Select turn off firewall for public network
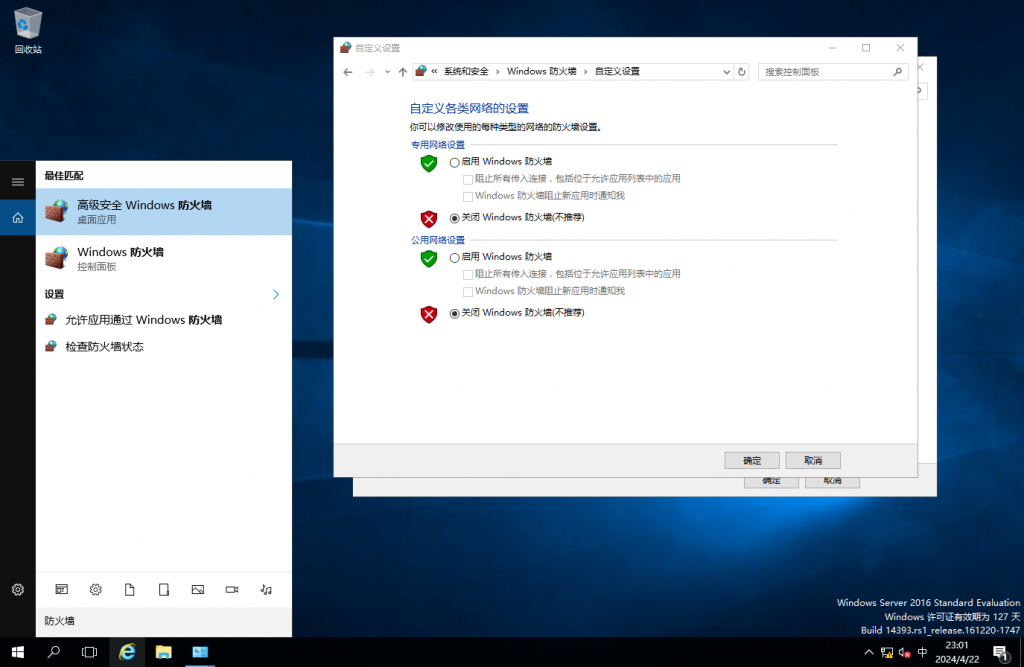This screenshot has height=667, width=1024. (455, 314)
